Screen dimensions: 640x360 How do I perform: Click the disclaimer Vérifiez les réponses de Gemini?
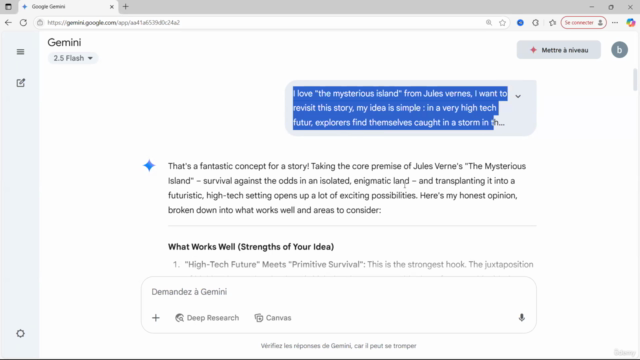tap(338, 346)
